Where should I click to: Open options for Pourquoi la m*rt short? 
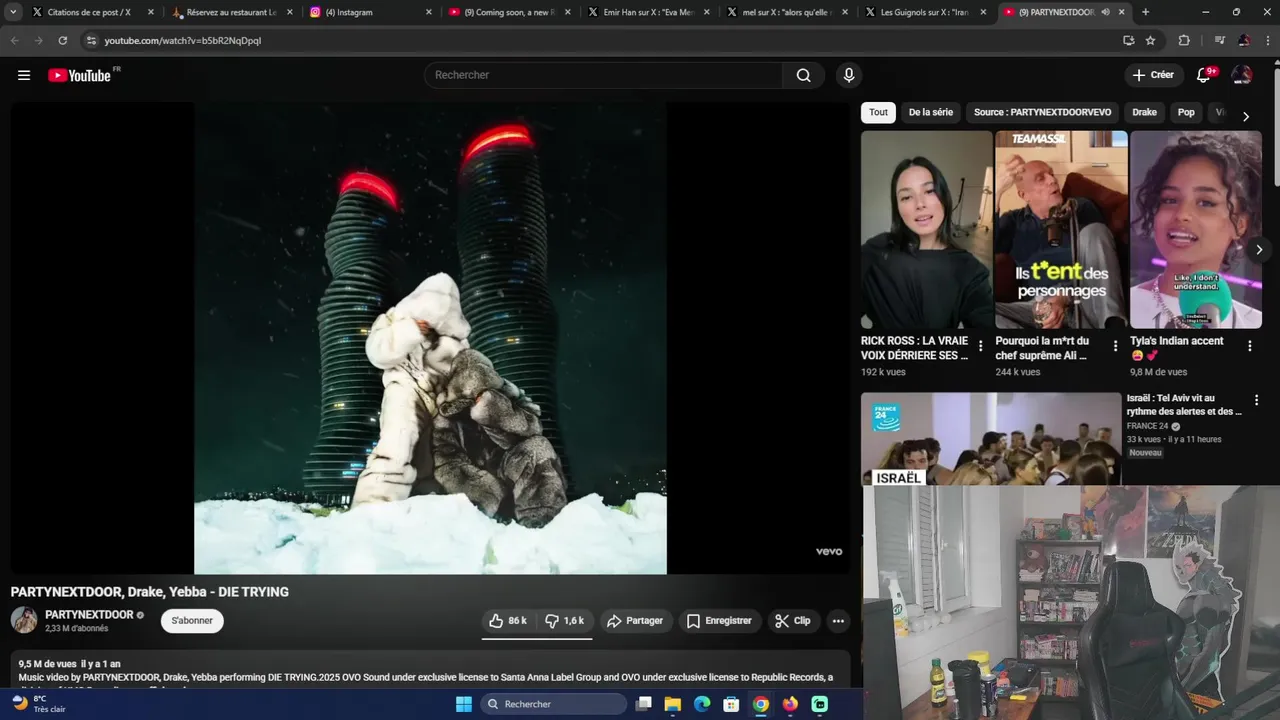tap(1115, 346)
